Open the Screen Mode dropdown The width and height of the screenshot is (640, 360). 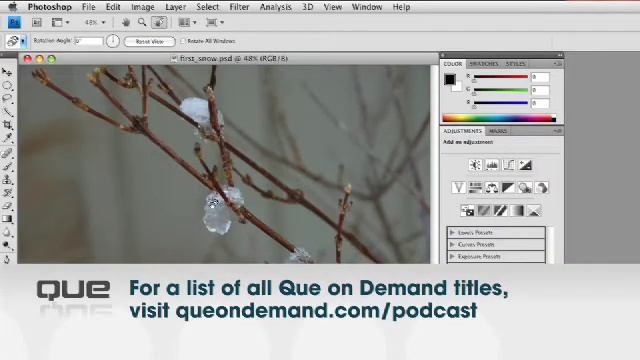click(x=215, y=22)
